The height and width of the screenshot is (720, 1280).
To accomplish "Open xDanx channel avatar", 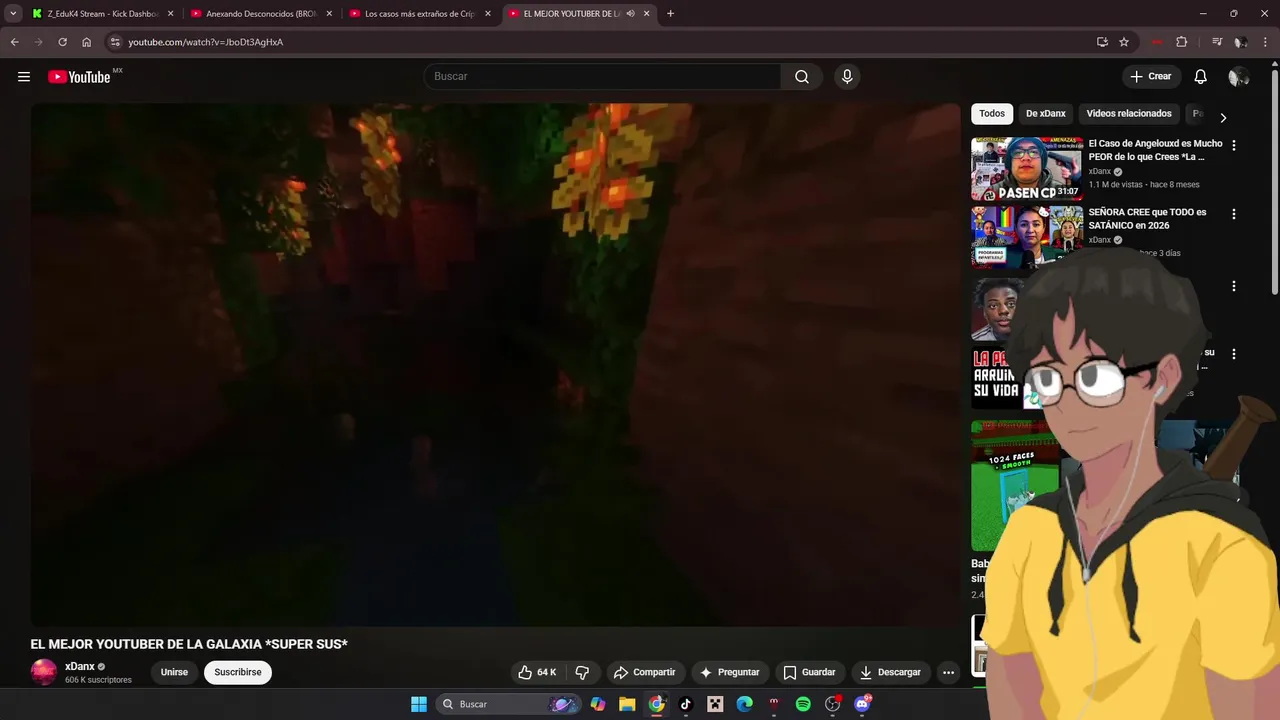I will click(44, 672).
